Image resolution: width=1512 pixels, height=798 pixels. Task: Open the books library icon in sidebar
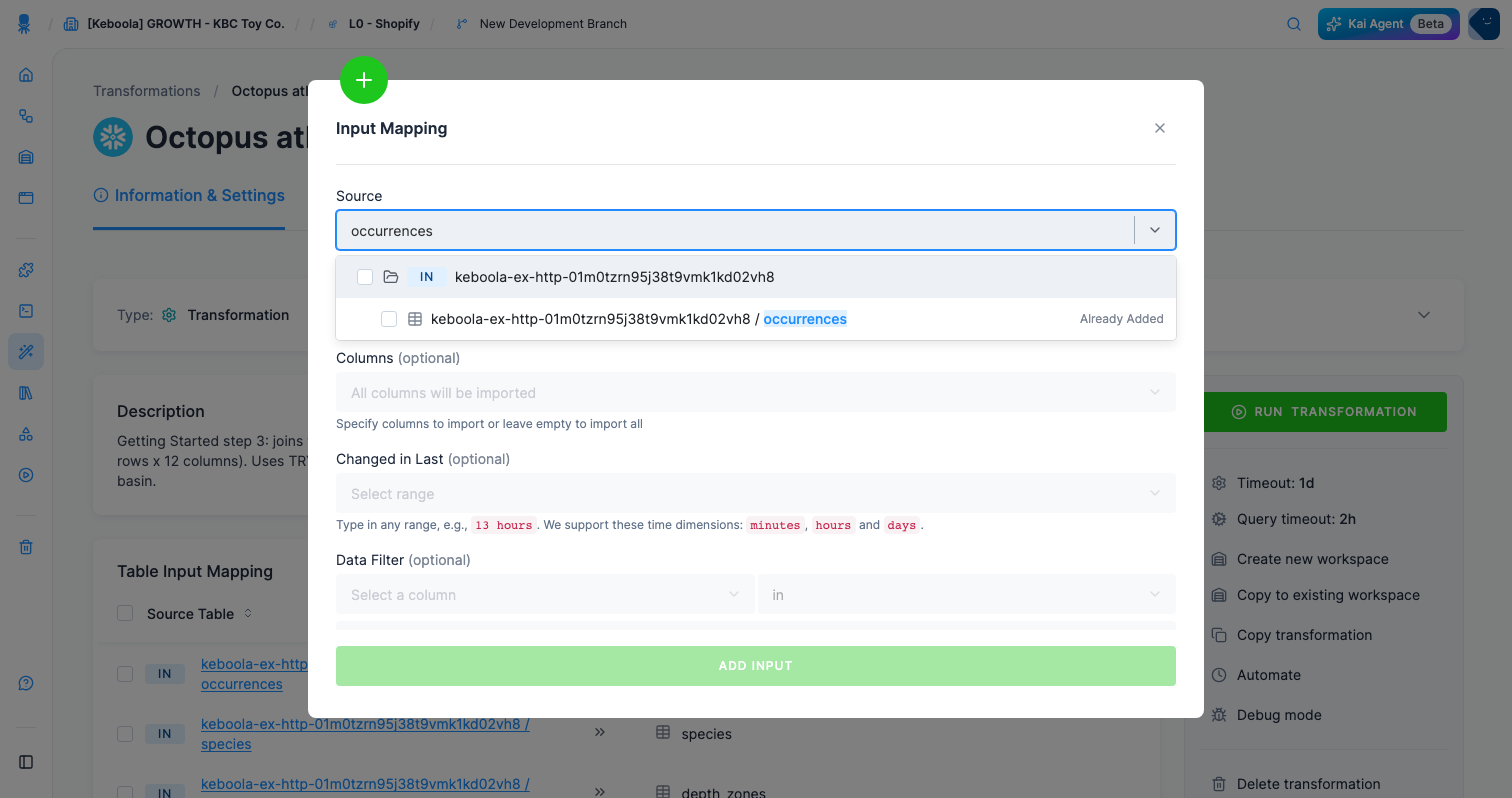[x=26, y=393]
